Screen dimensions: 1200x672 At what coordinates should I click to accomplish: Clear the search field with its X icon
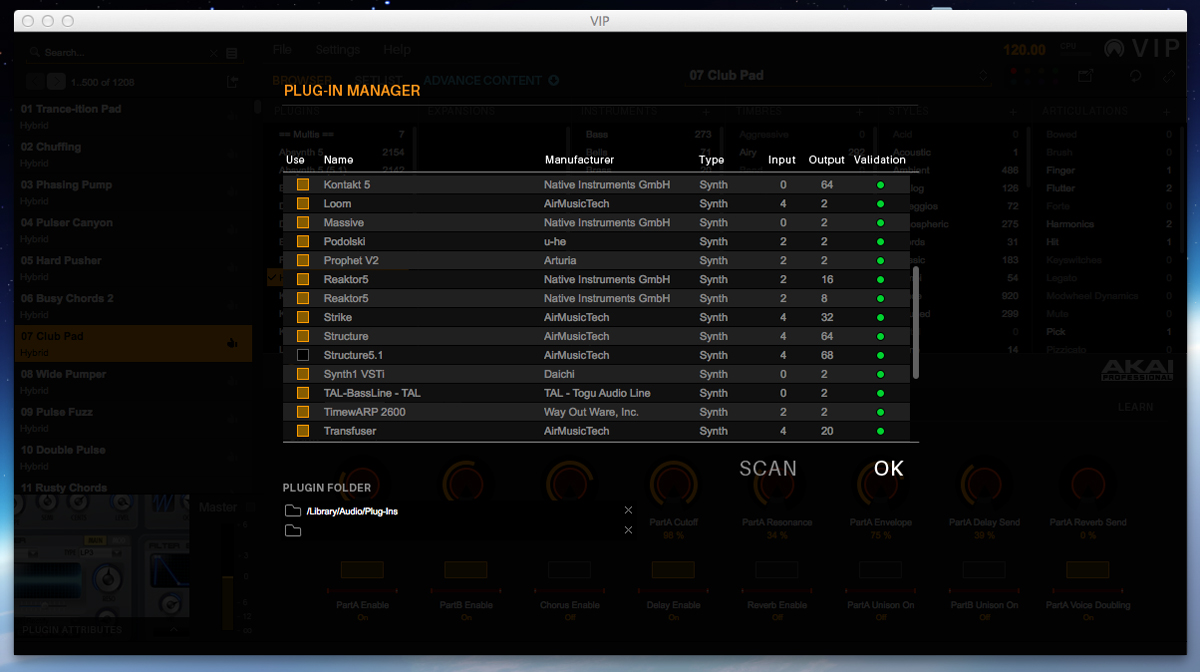(214, 52)
